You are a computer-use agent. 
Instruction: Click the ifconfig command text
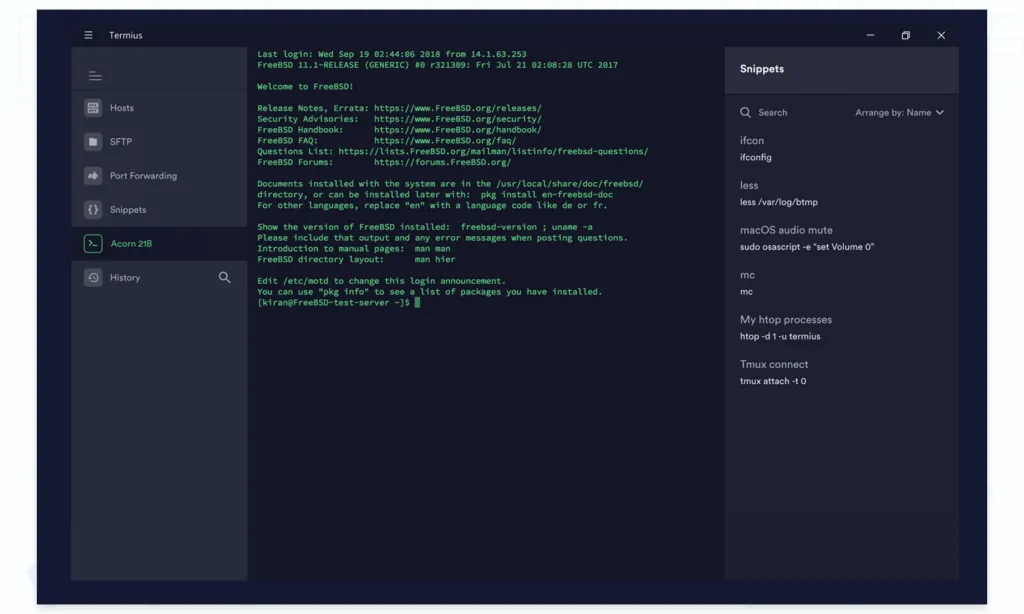pyautogui.click(x=756, y=157)
